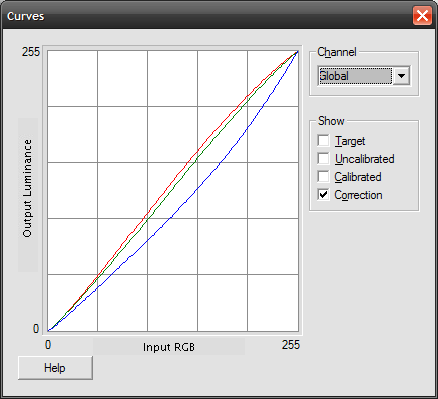The height and width of the screenshot is (399, 438).
Task: Show the Calibrated curve checkbox
Action: 323,177
